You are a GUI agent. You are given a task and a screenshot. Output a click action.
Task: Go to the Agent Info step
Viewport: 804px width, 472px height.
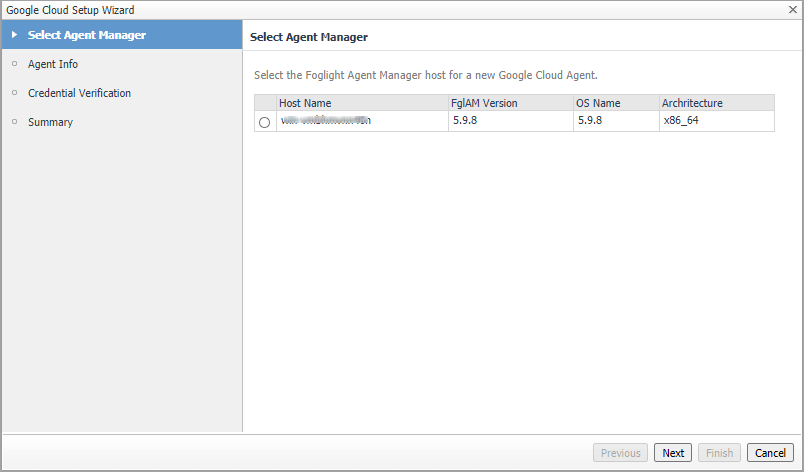click(53, 64)
